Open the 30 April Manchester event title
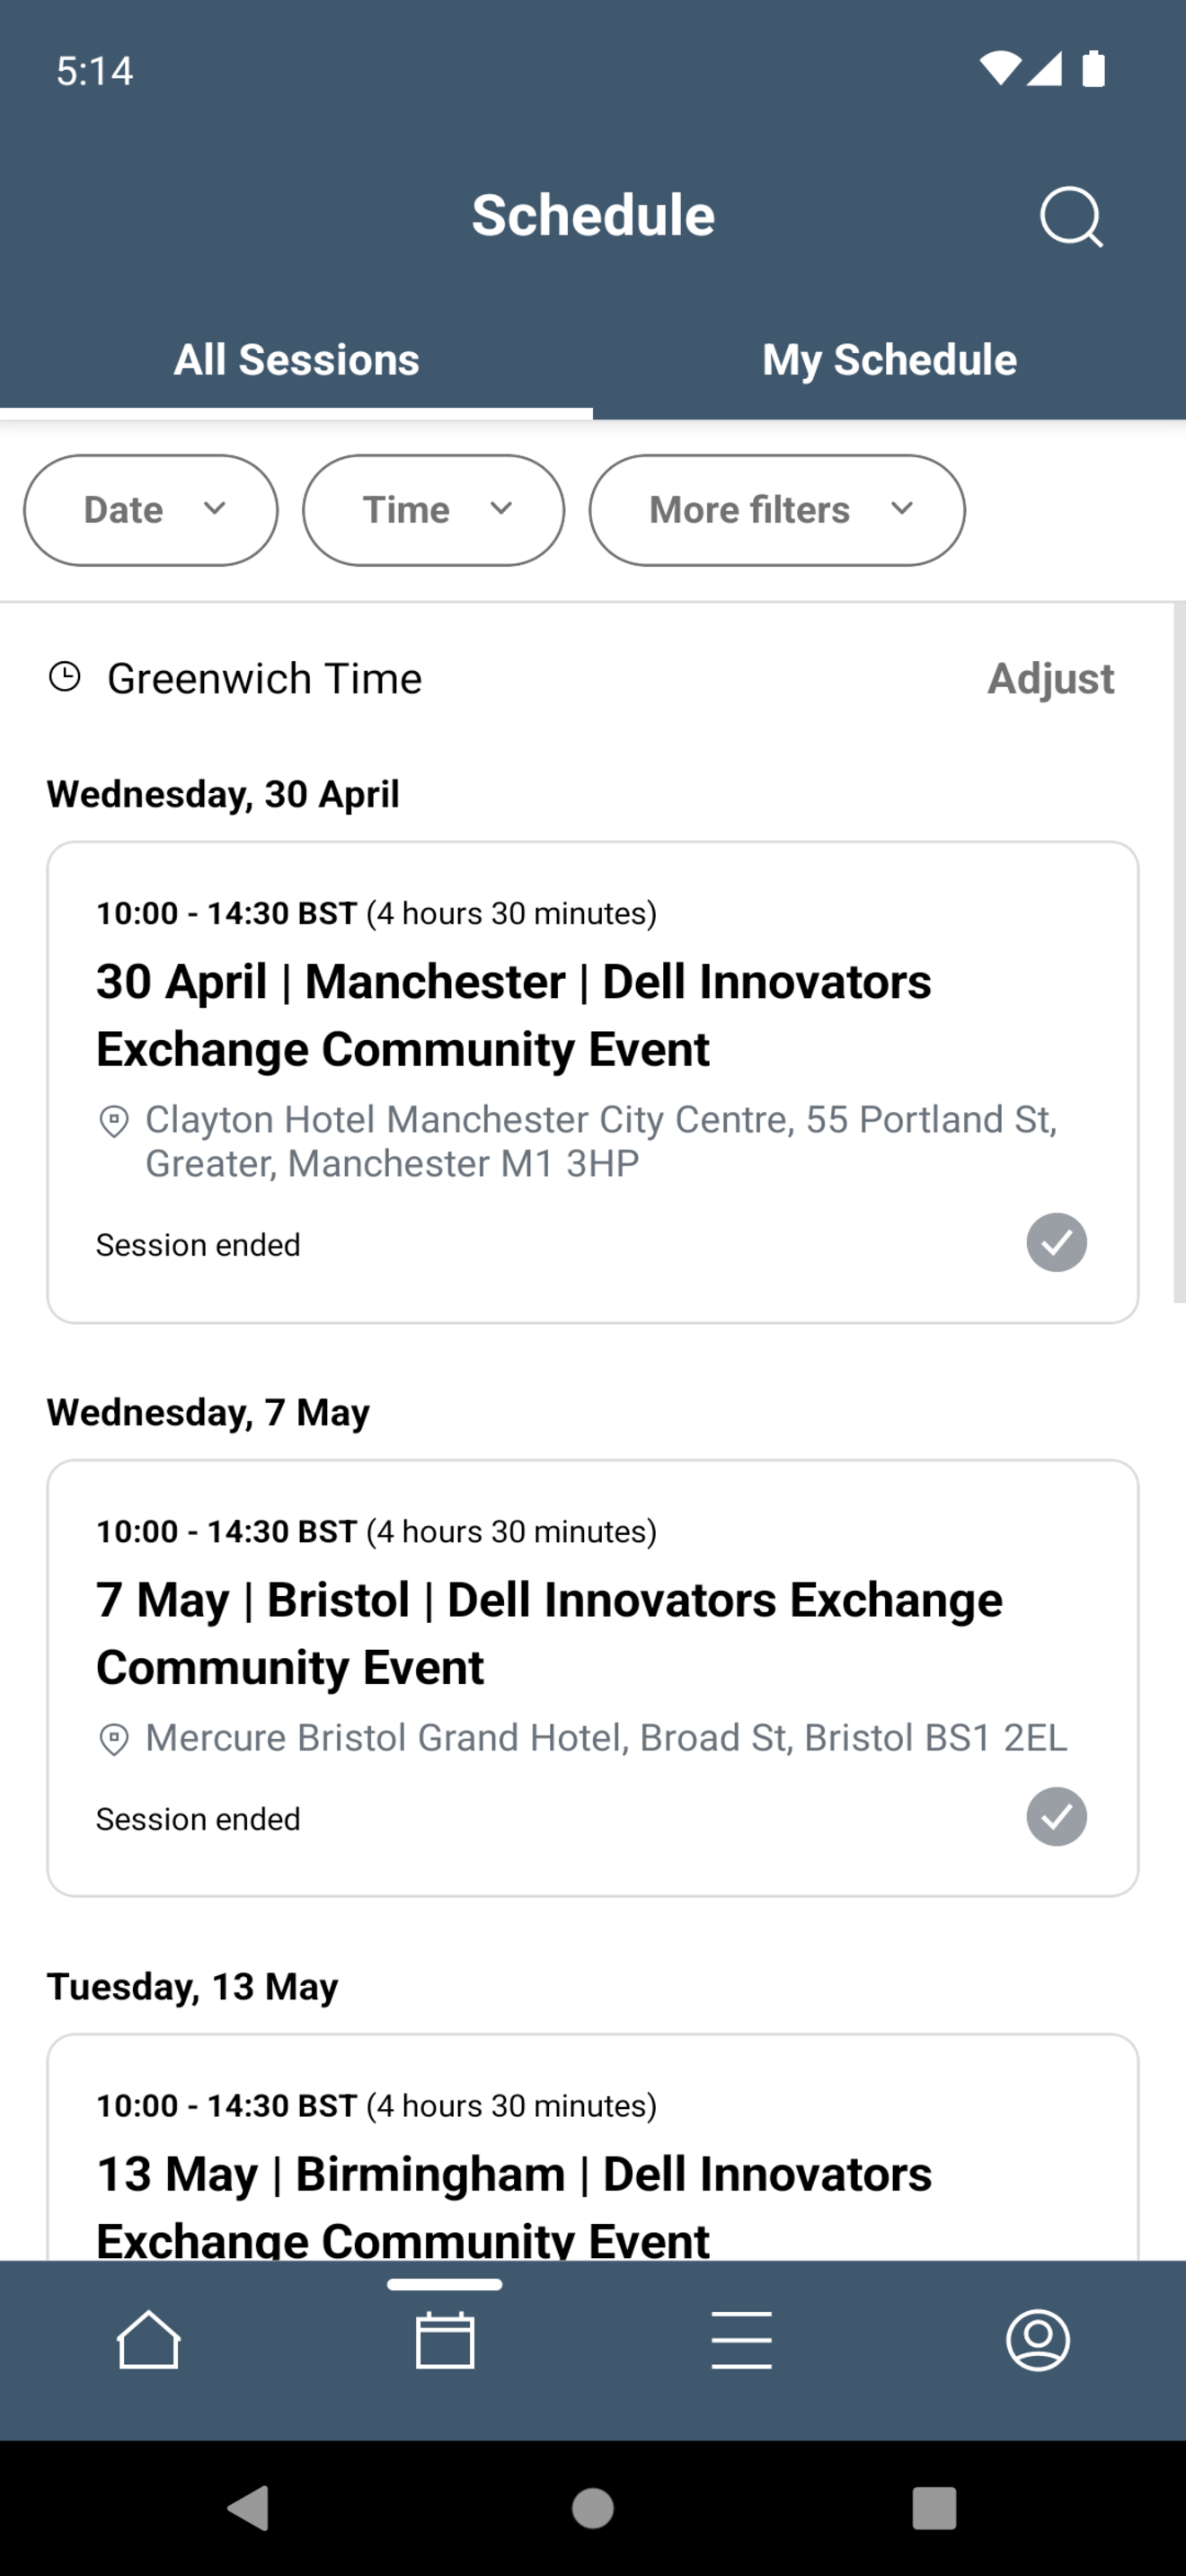 (514, 1015)
